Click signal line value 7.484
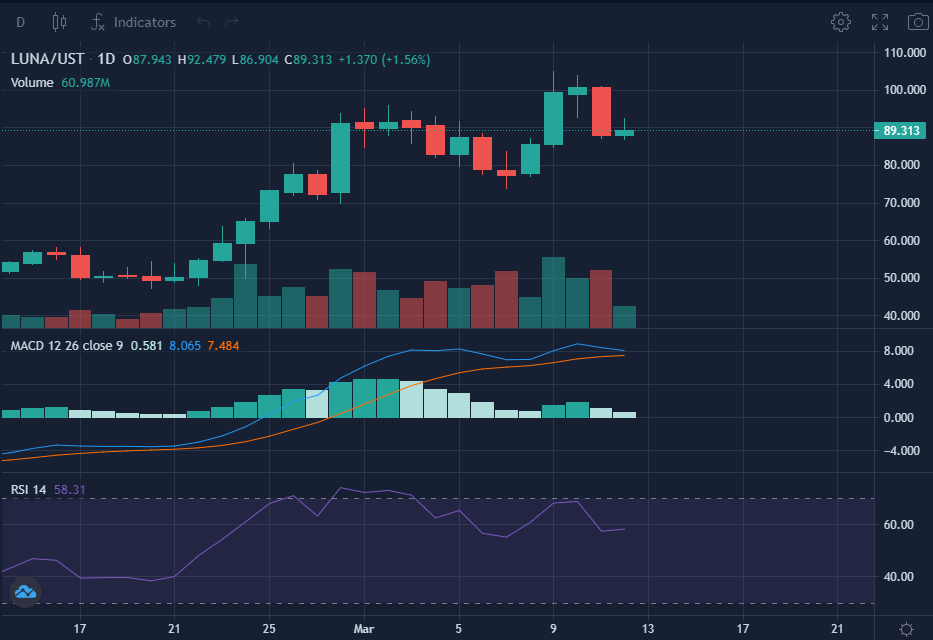 coord(223,346)
